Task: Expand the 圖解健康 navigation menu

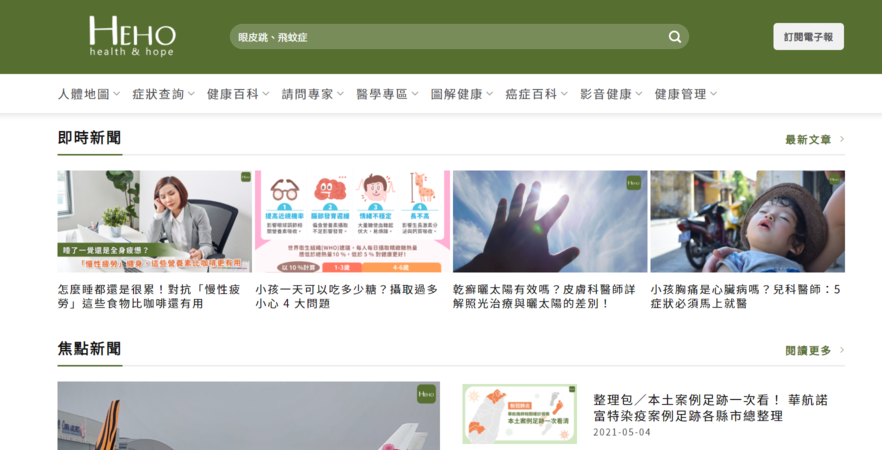Action: point(462,94)
